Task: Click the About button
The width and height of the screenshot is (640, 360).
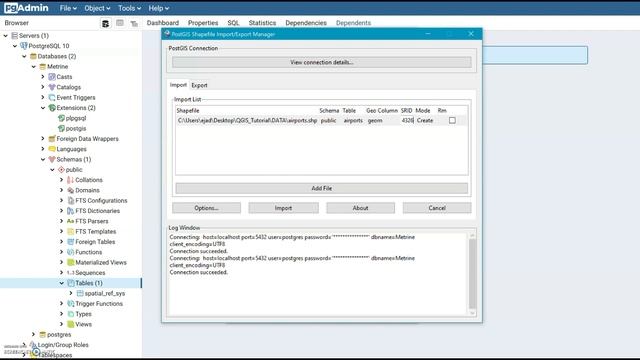Action: (360, 208)
